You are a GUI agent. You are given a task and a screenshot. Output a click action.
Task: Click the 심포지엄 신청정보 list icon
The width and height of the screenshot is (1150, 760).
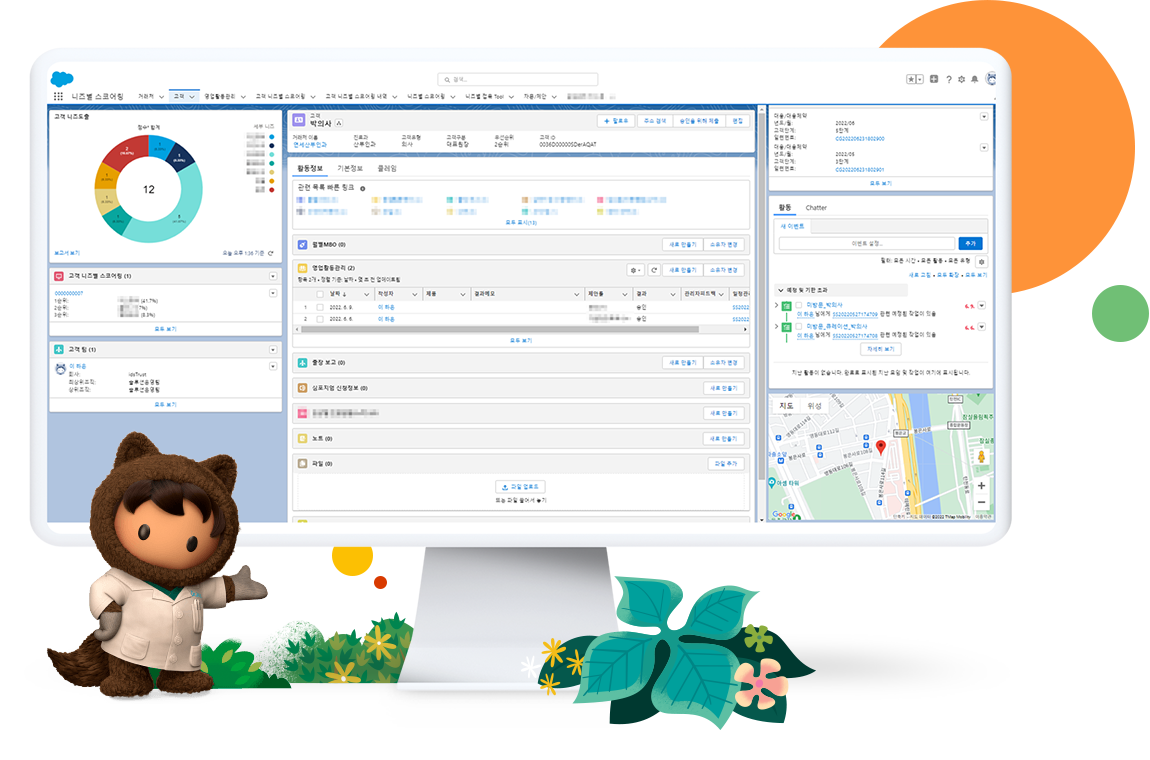coord(302,388)
